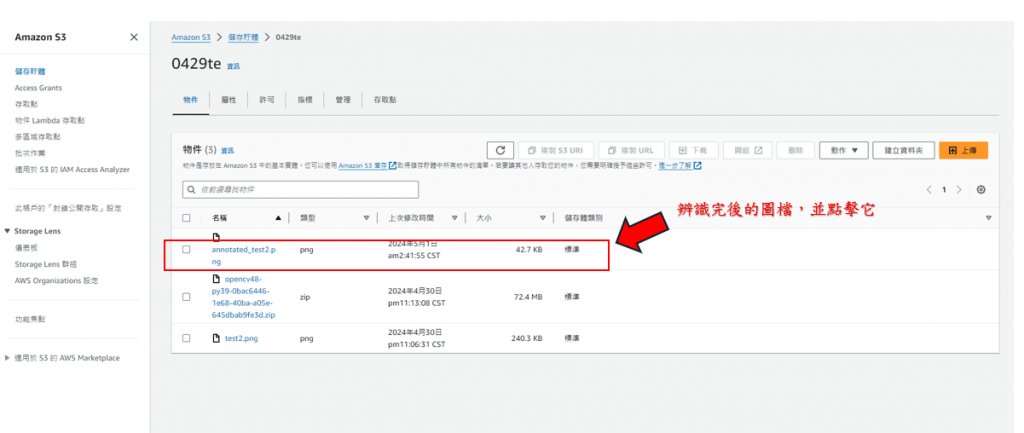
Task: Click the file icon of opencv48 zip
Action: [x=216, y=279]
